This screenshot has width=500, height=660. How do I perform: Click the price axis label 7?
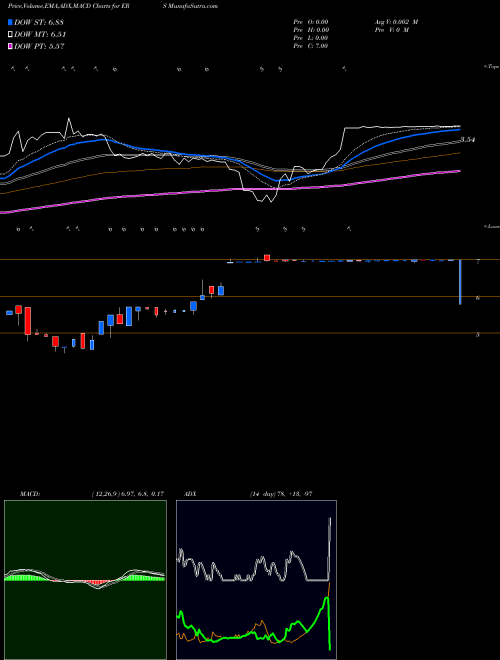pos(478,262)
